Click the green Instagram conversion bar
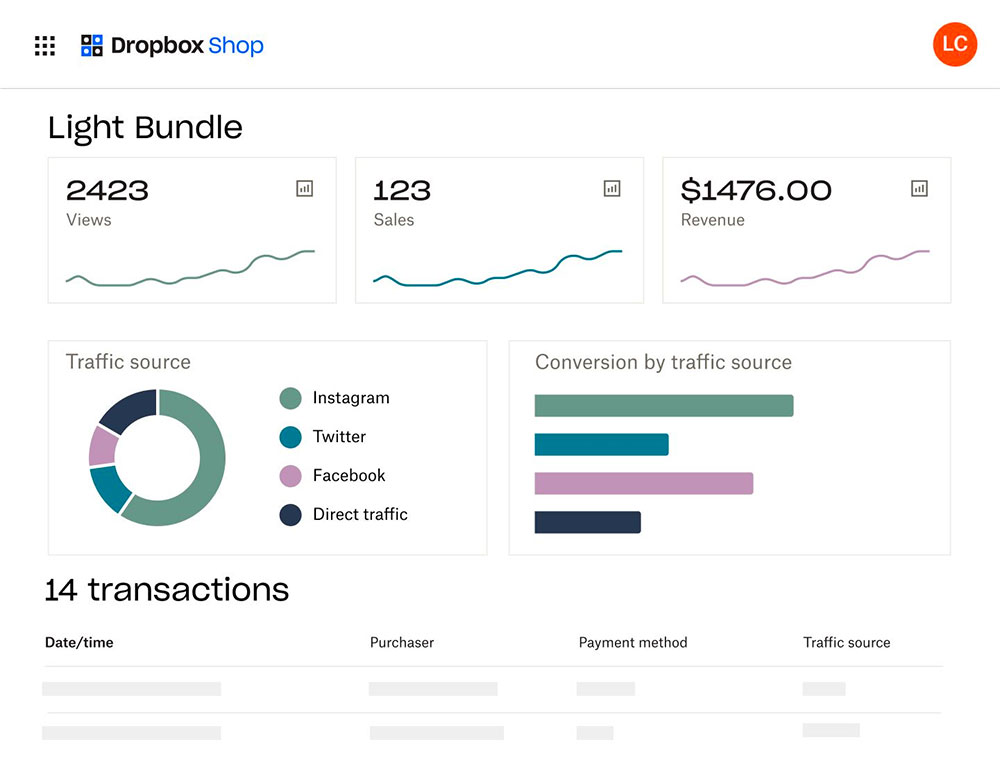This screenshot has width=1000, height=758. (x=664, y=405)
